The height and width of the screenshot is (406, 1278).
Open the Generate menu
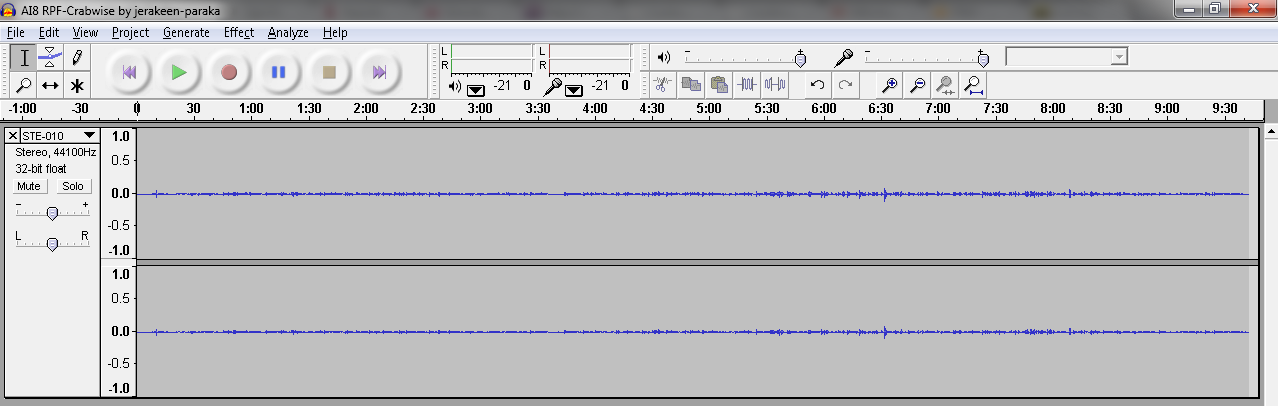point(186,32)
